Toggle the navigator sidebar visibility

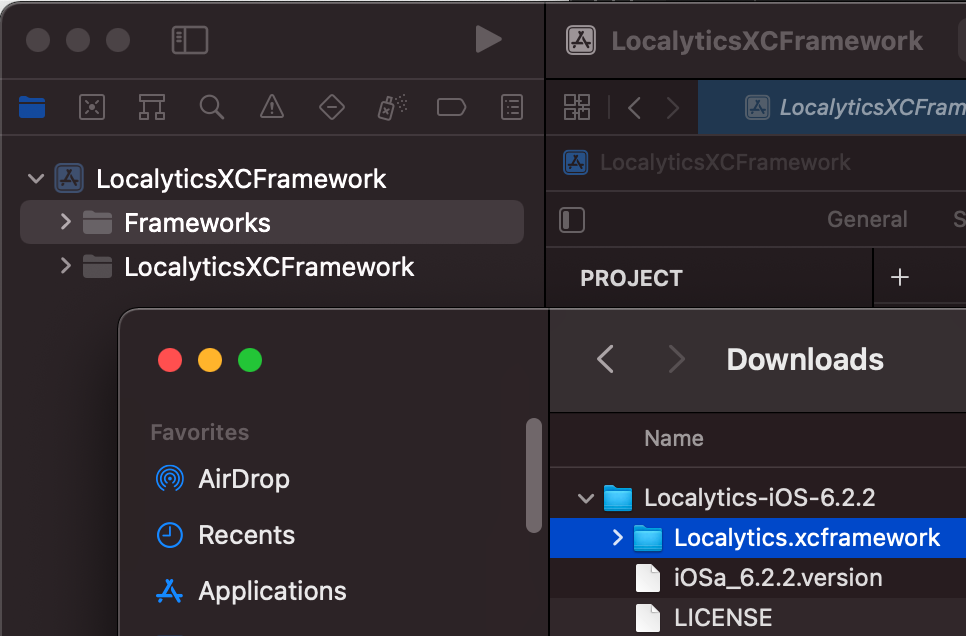[x=190, y=40]
